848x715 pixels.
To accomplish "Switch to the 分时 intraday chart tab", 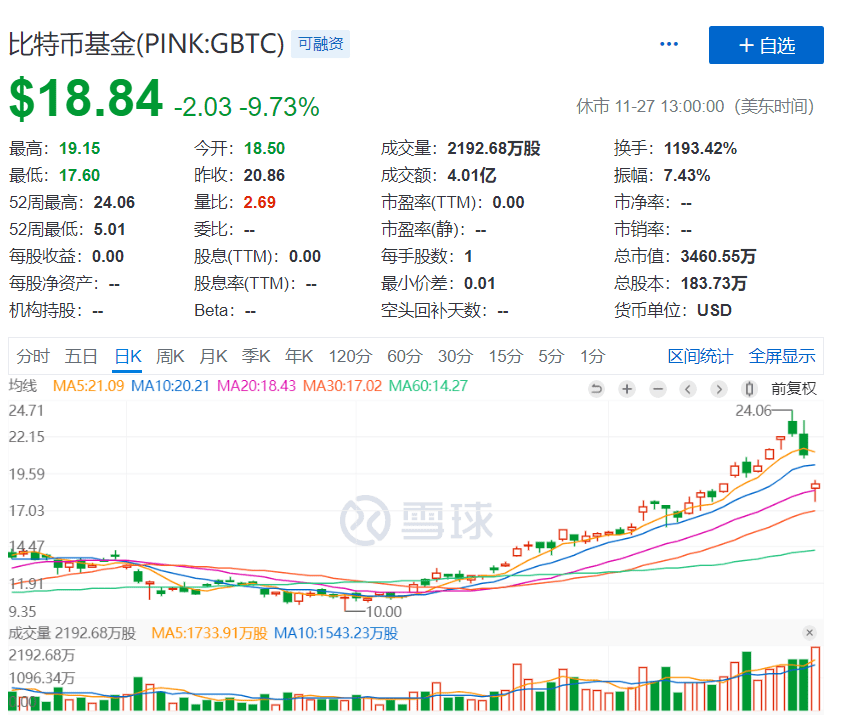I will pos(33,356).
